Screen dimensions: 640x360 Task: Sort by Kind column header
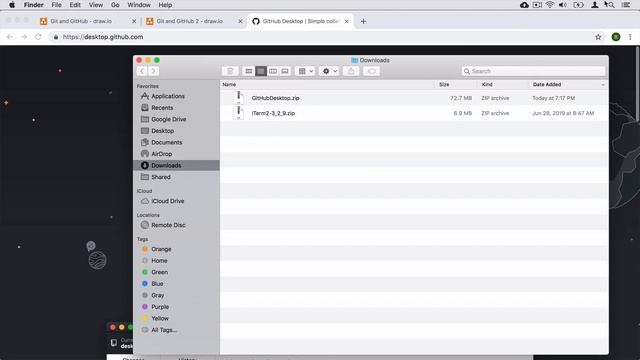pyautogui.click(x=487, y=84)
